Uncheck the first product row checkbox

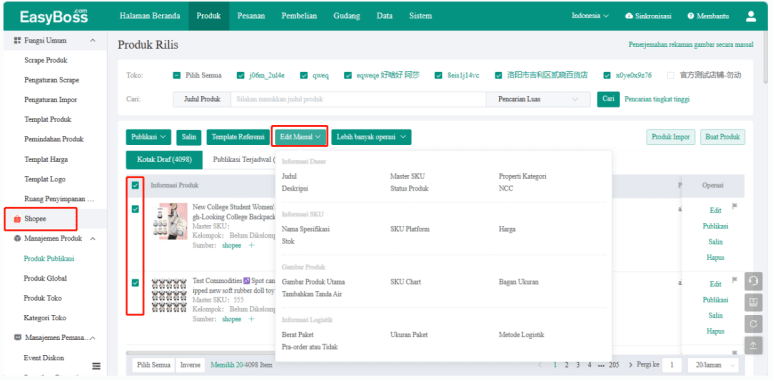135,209
